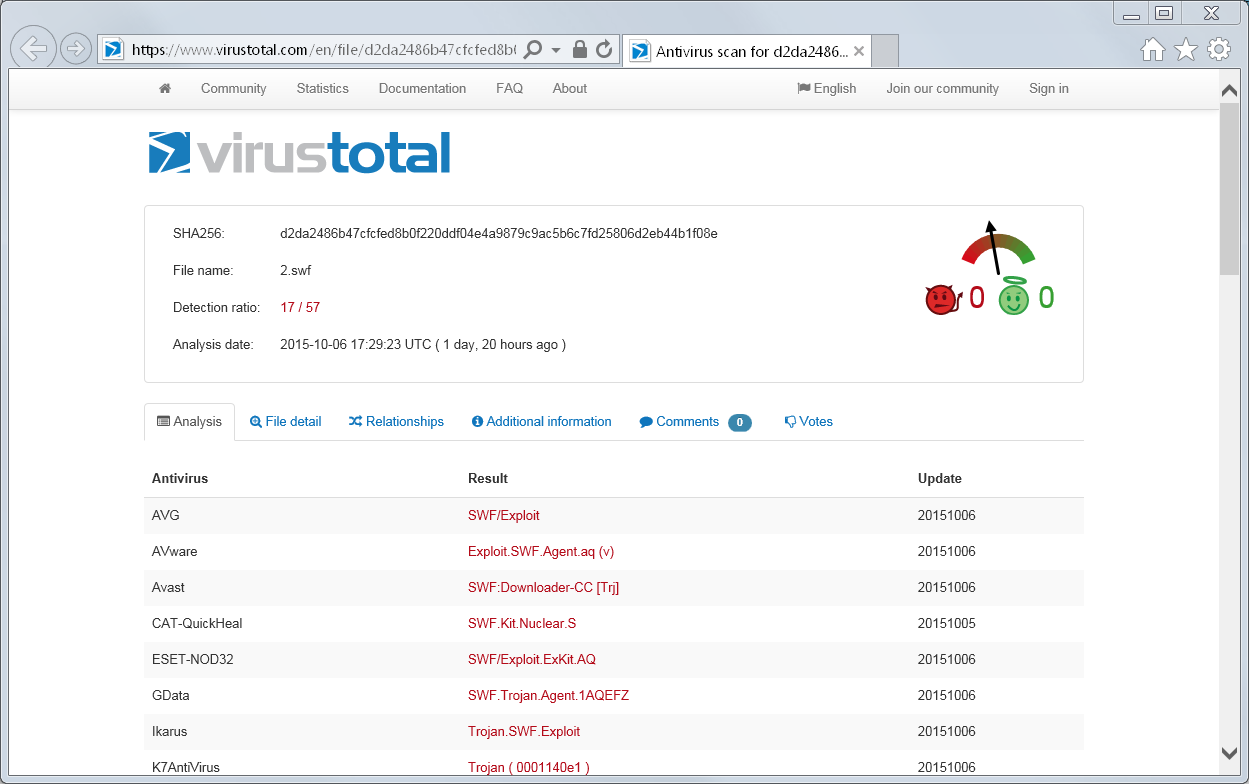Click SWF.Kit.Nuclear.S result

[x=522, y=623]
